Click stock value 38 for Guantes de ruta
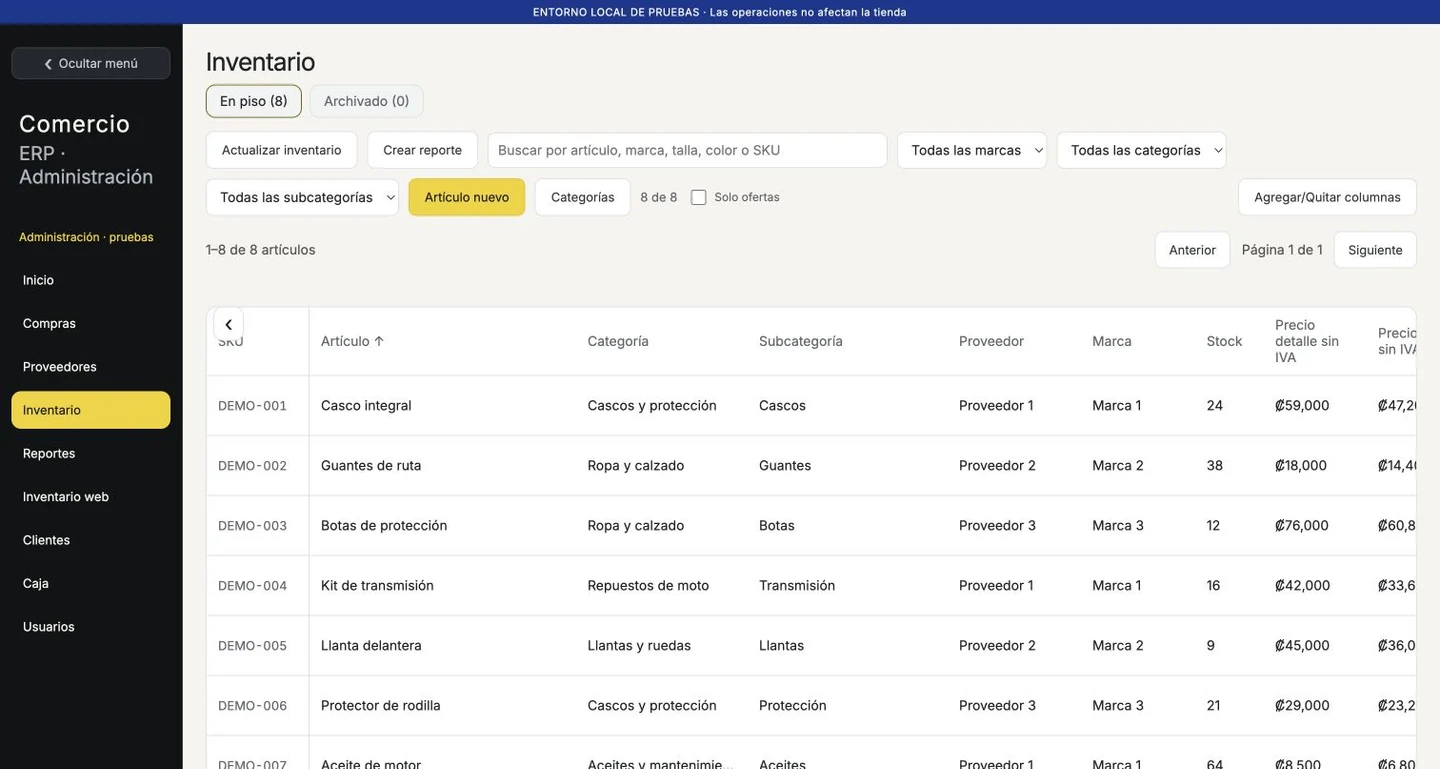This screenshot has height=769, width=1440. pos(1215,465)
